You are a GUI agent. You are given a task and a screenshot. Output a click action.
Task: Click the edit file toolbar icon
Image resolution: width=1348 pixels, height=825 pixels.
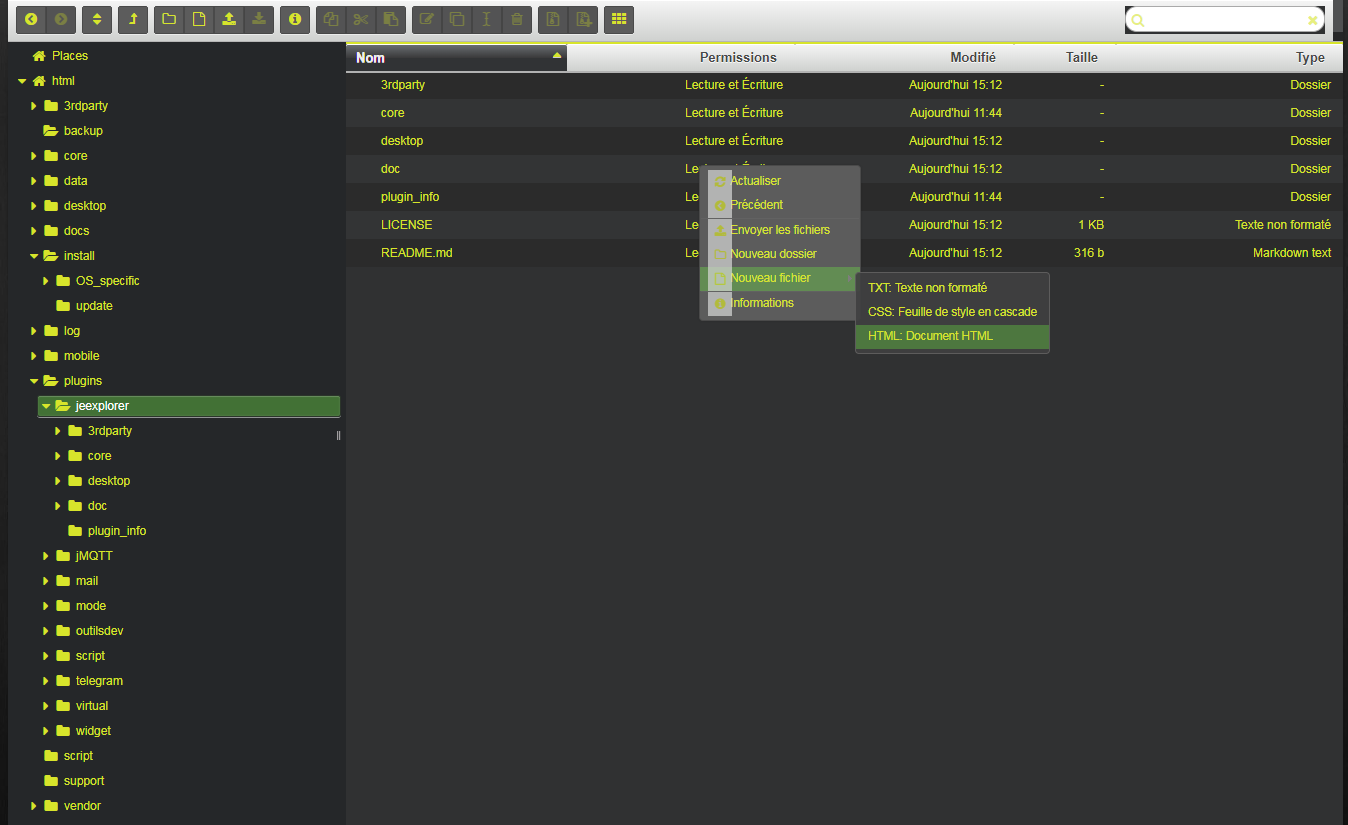[427, 19]
